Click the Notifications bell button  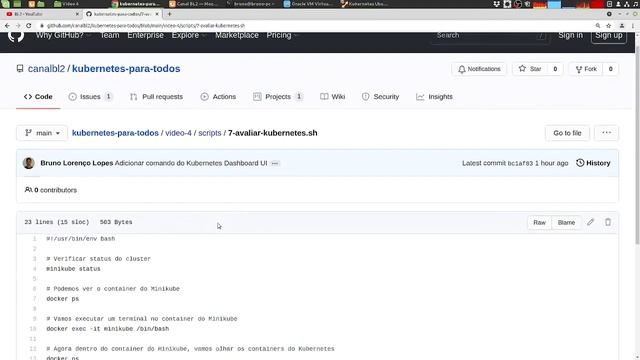click(479, 69)
